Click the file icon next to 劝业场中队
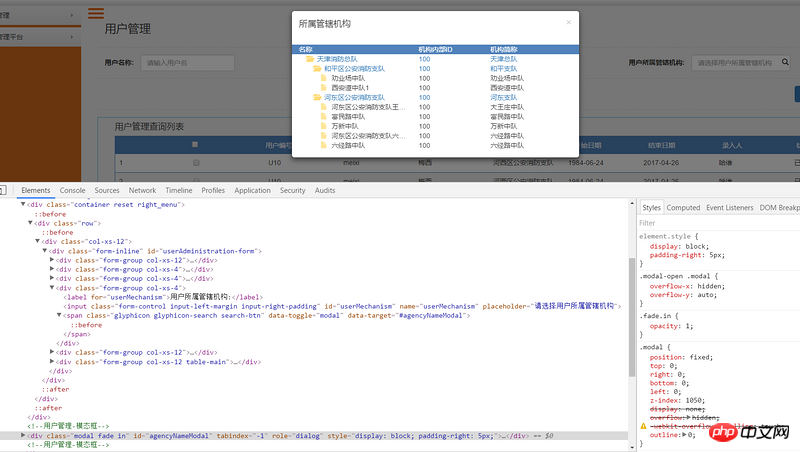This screenshot has height=452, width=800. (323, 78)
